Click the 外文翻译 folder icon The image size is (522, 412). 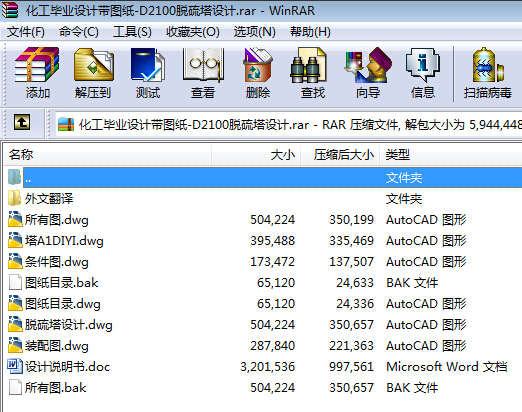[x=14, y=198]
